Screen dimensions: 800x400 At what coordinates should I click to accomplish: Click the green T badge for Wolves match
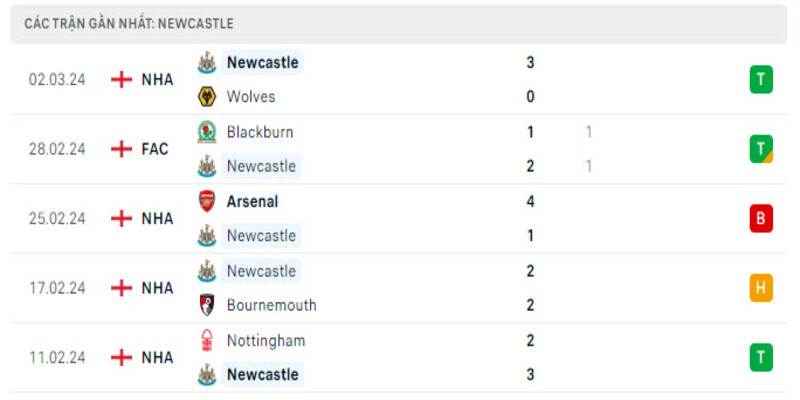pyautogui.click(x=761, y=79)
